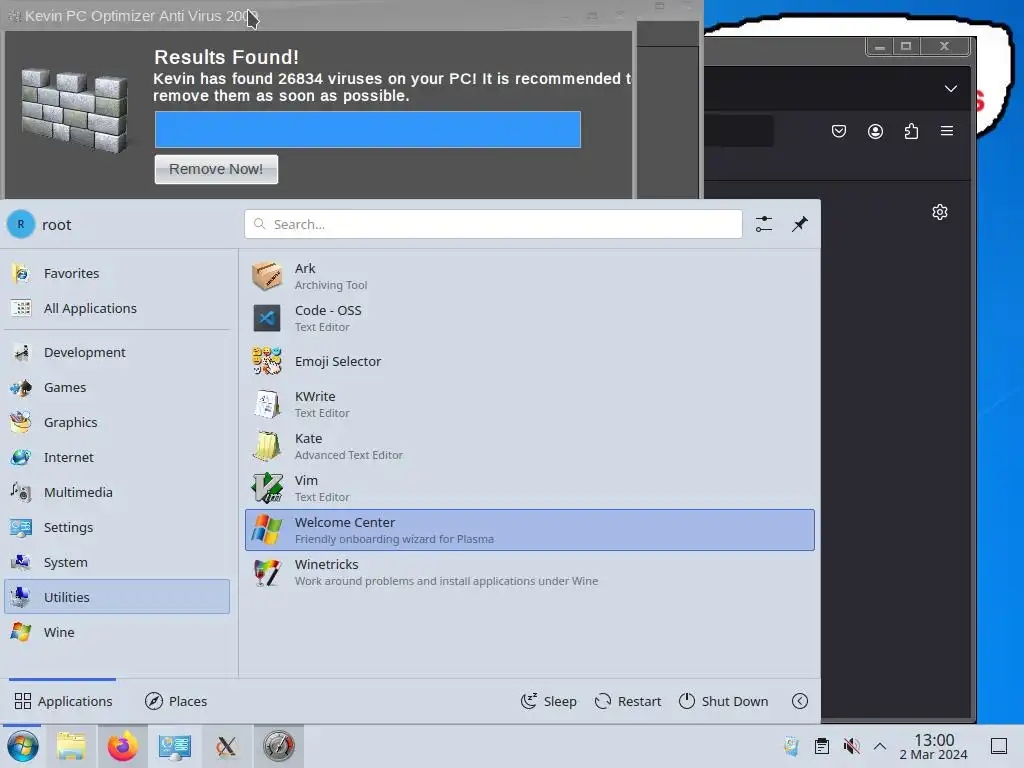Launch Winetricks
Image resolution: width=1024 pixels, height=768 pixels.
click(530, 572)
